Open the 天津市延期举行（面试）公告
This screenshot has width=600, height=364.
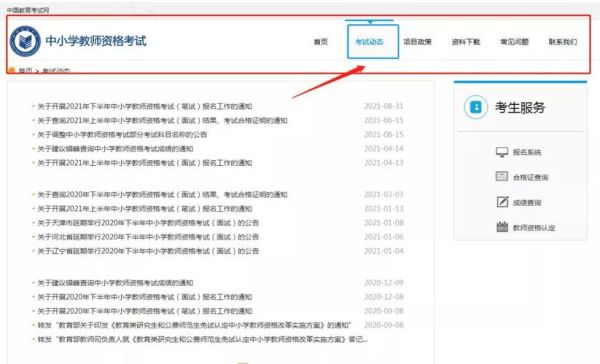coord(148,223)
